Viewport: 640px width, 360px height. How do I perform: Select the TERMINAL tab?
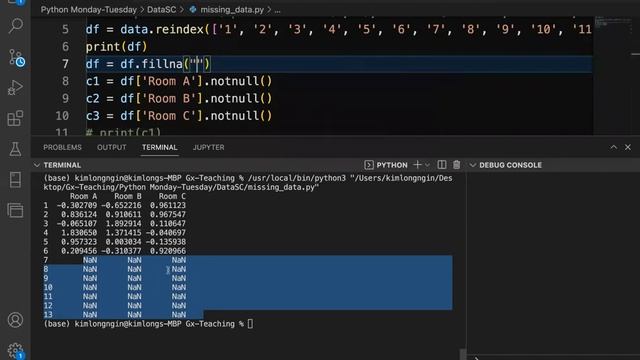(160, 147)
